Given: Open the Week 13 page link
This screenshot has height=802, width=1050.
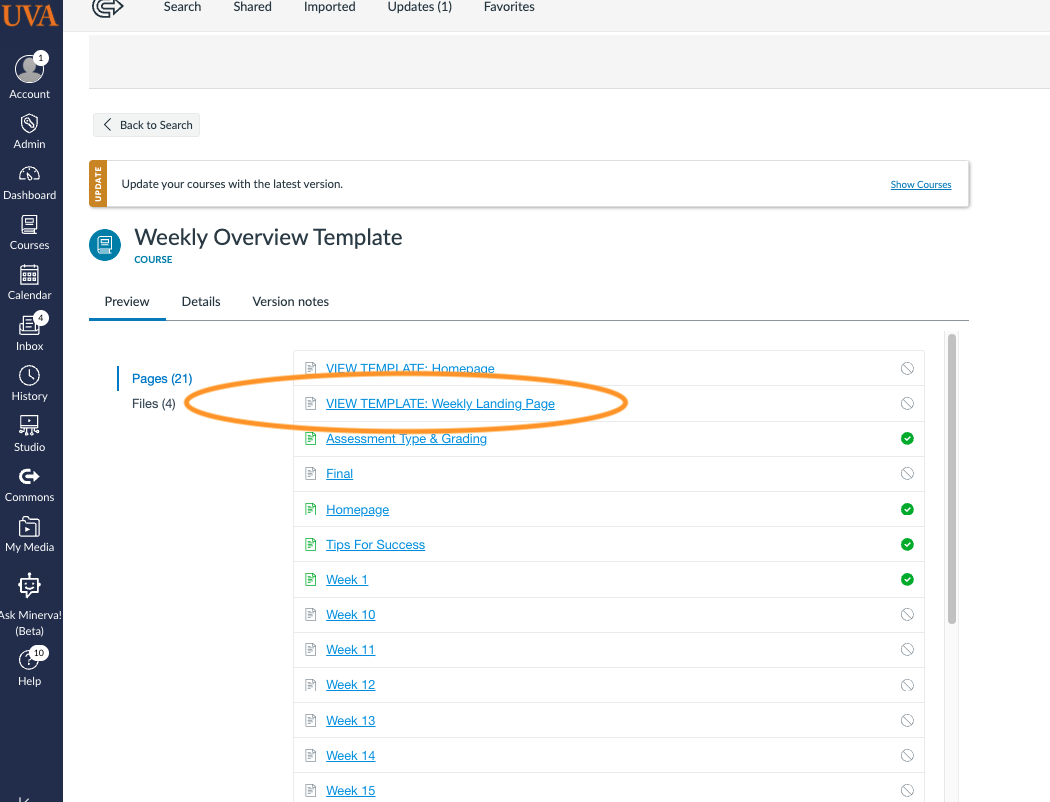Looking at the screenshot, I should pos(351,720).
